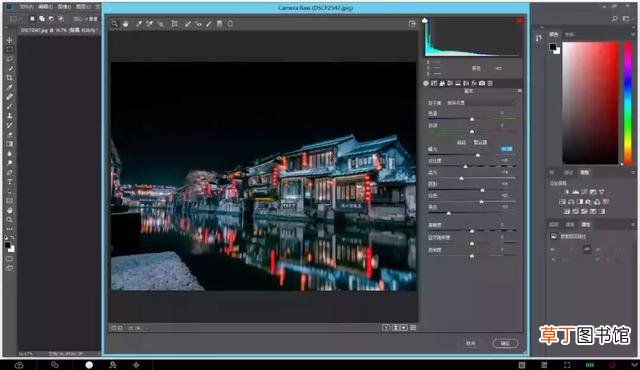Select the Graduated Filter tool
The image size is (640, 370).
(x=220, y=24)
